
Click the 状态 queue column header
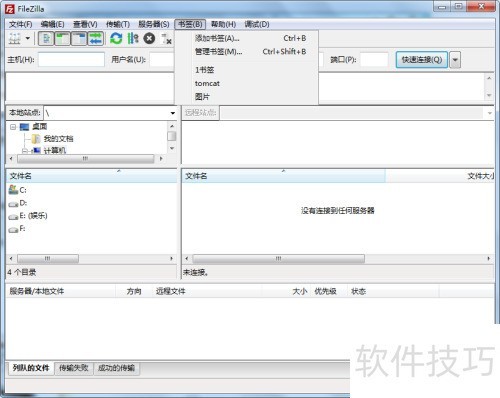[393, 291]
